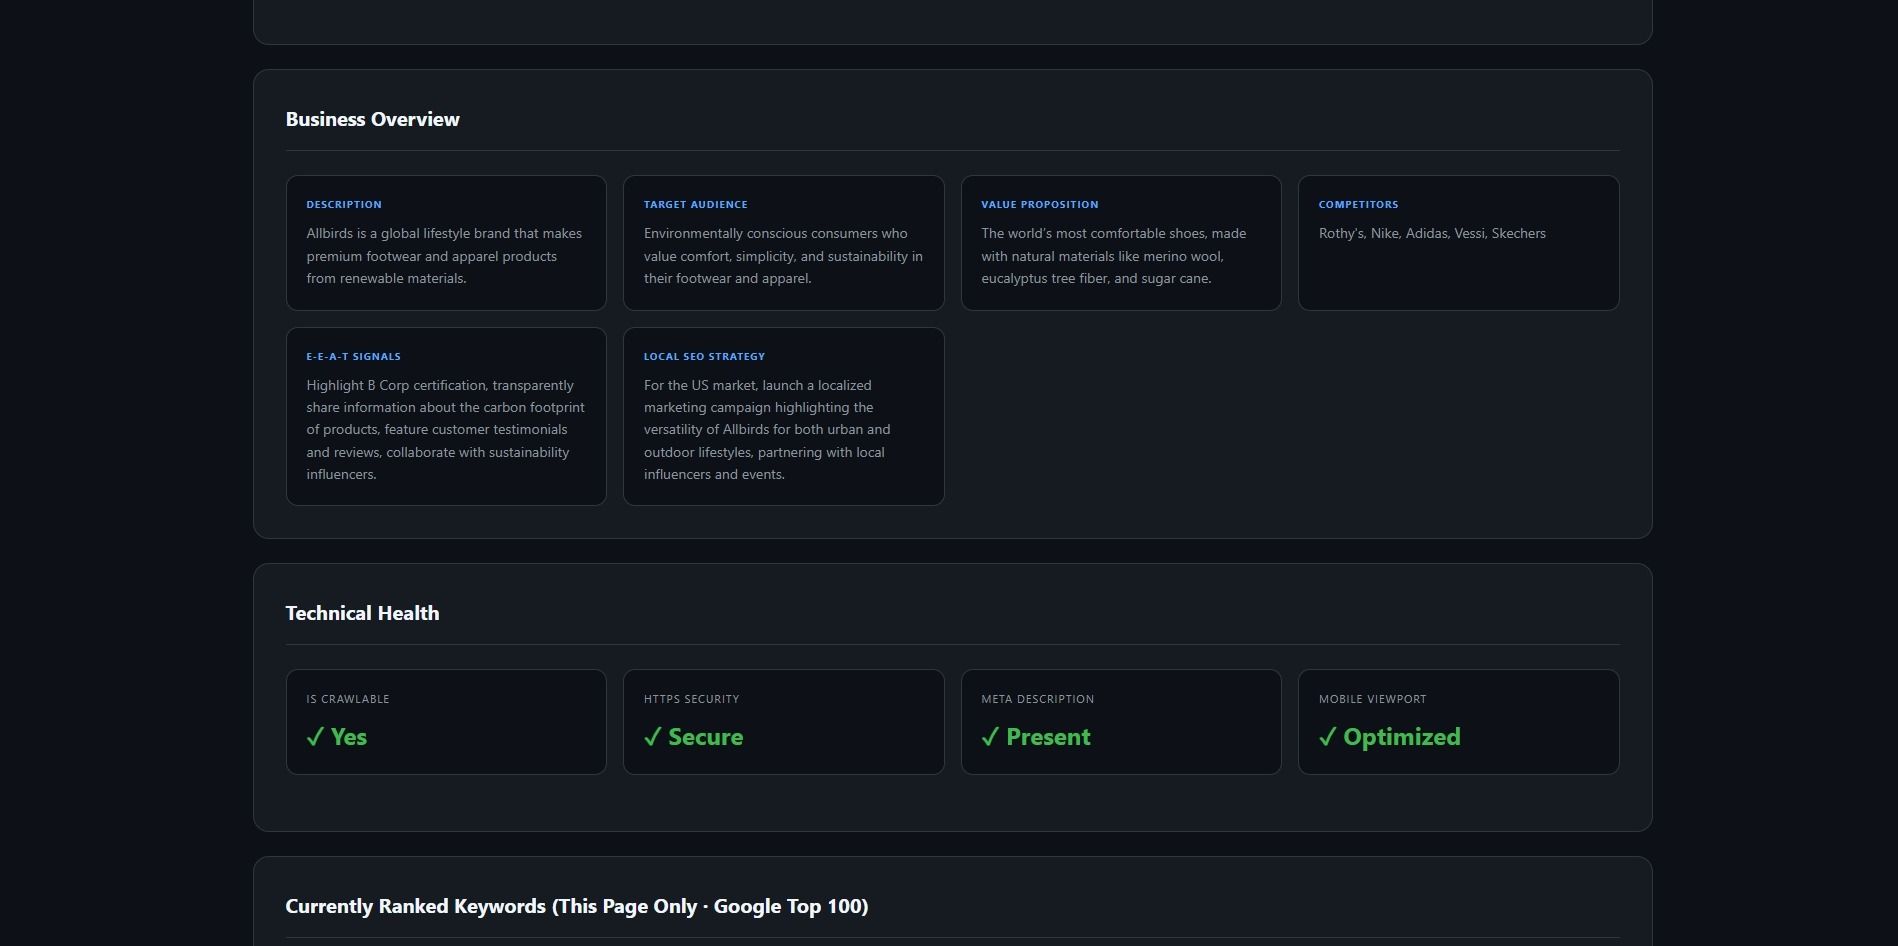Select the TARGET AUDIENCE card label

695,204
